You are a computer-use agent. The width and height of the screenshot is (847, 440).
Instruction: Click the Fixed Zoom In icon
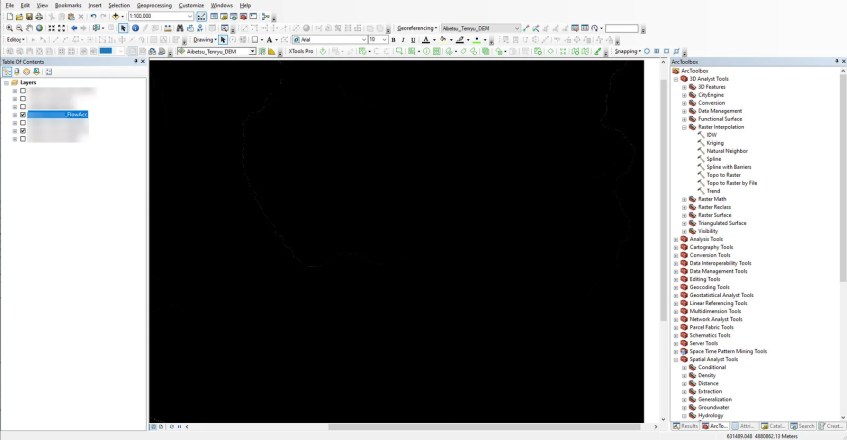[x=51, y=28]
